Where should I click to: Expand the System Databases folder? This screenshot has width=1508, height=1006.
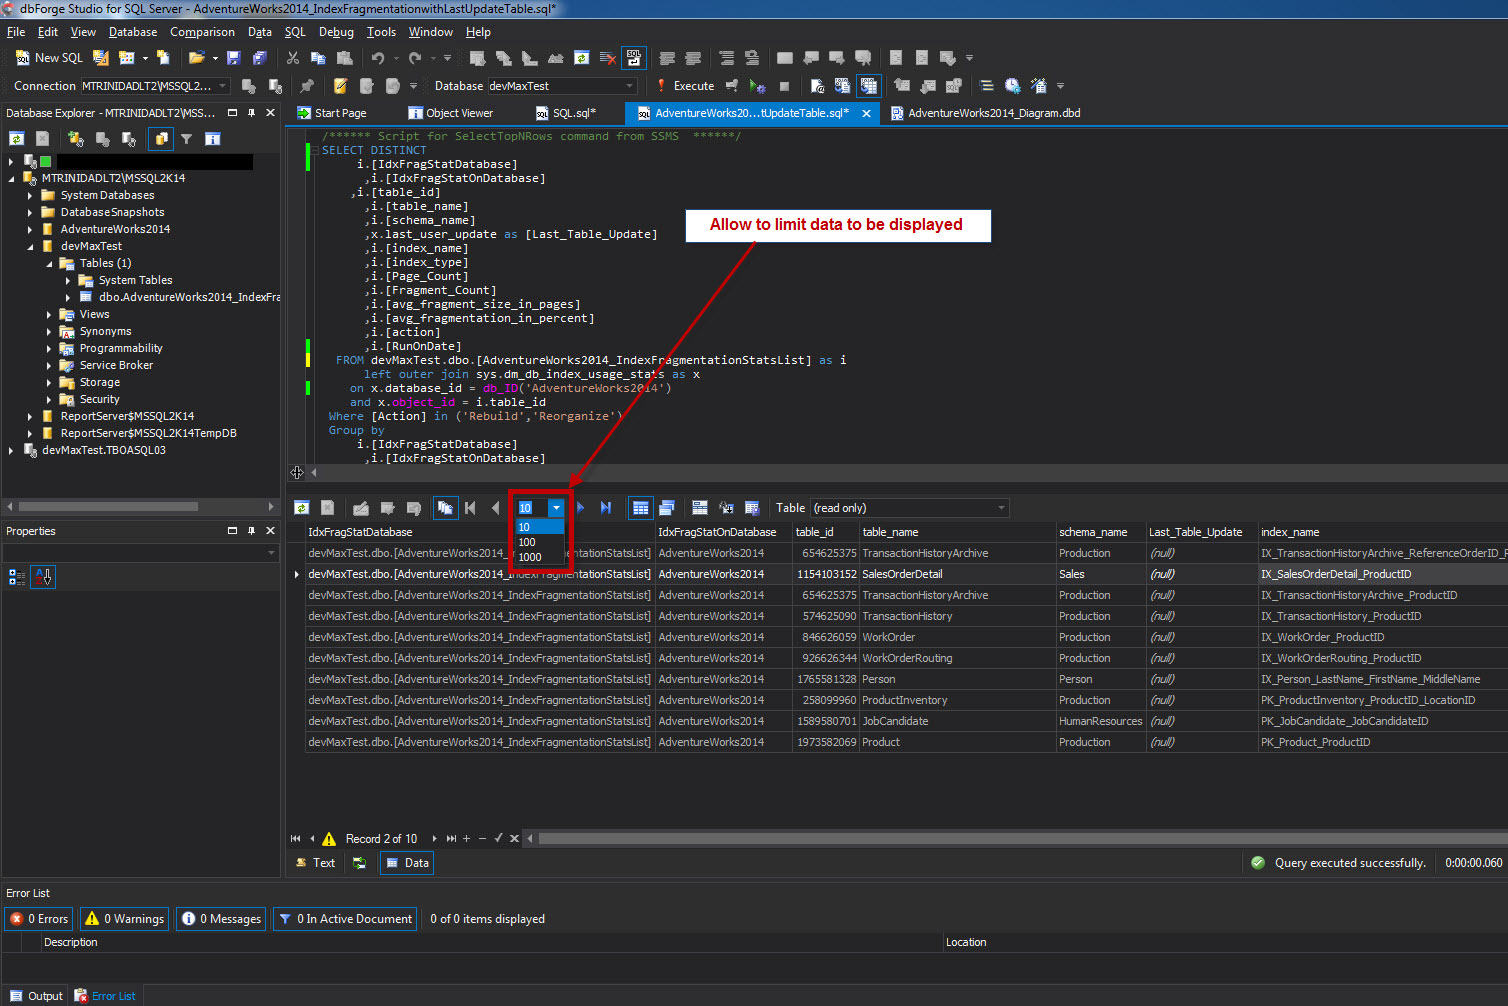[x=30, y=195]
